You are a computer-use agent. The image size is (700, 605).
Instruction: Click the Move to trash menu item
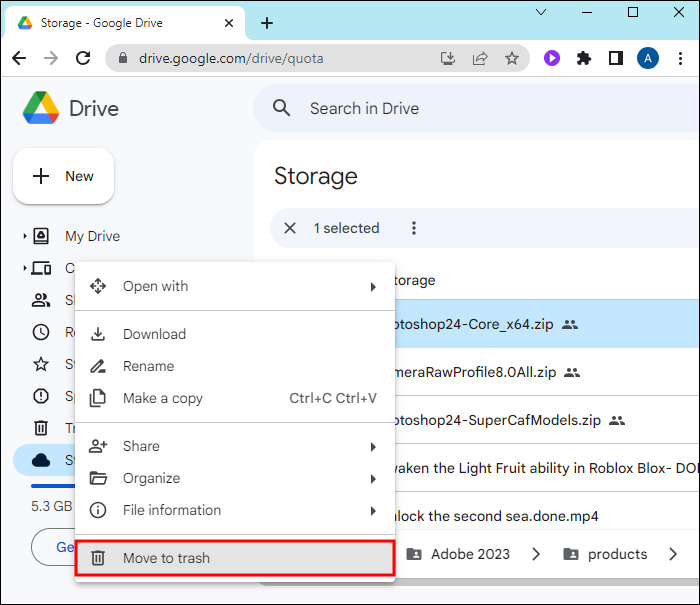[x=235, y=558]
